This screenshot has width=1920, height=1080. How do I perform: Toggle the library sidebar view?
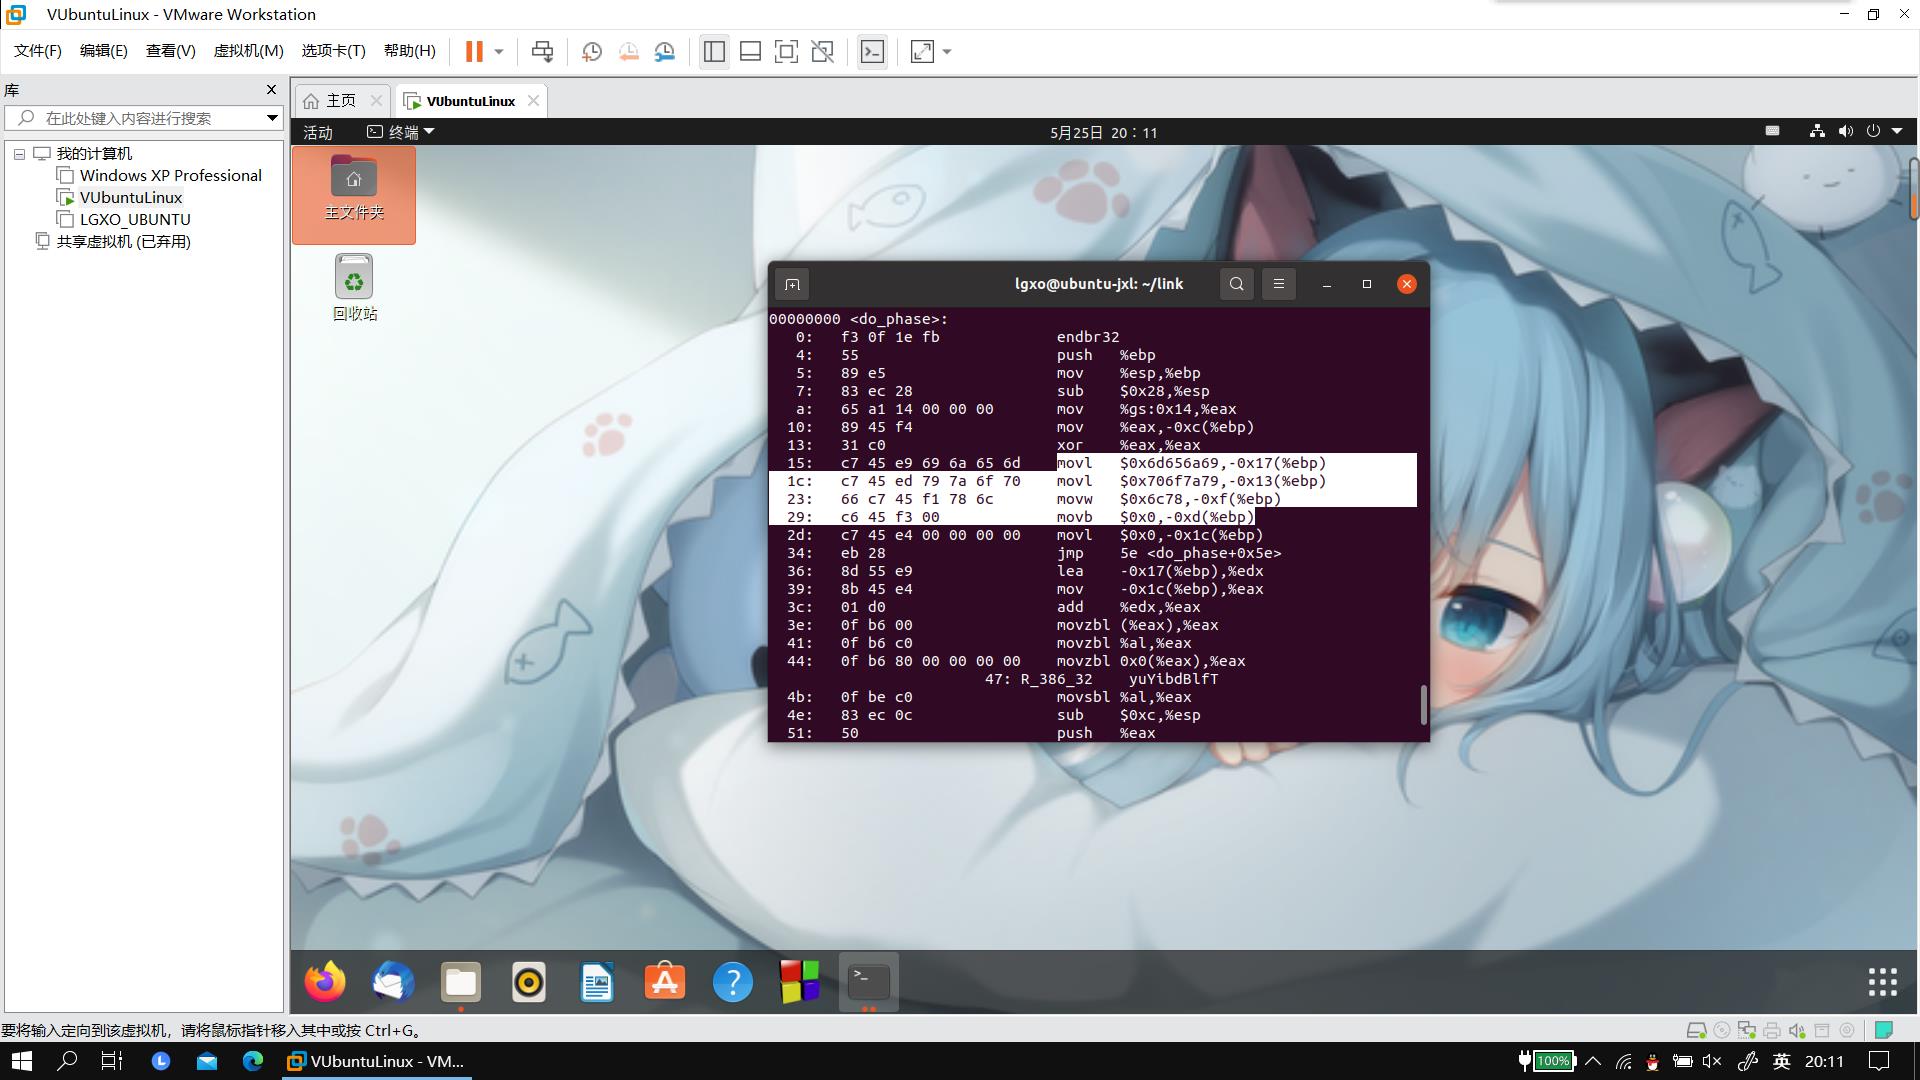714,52
